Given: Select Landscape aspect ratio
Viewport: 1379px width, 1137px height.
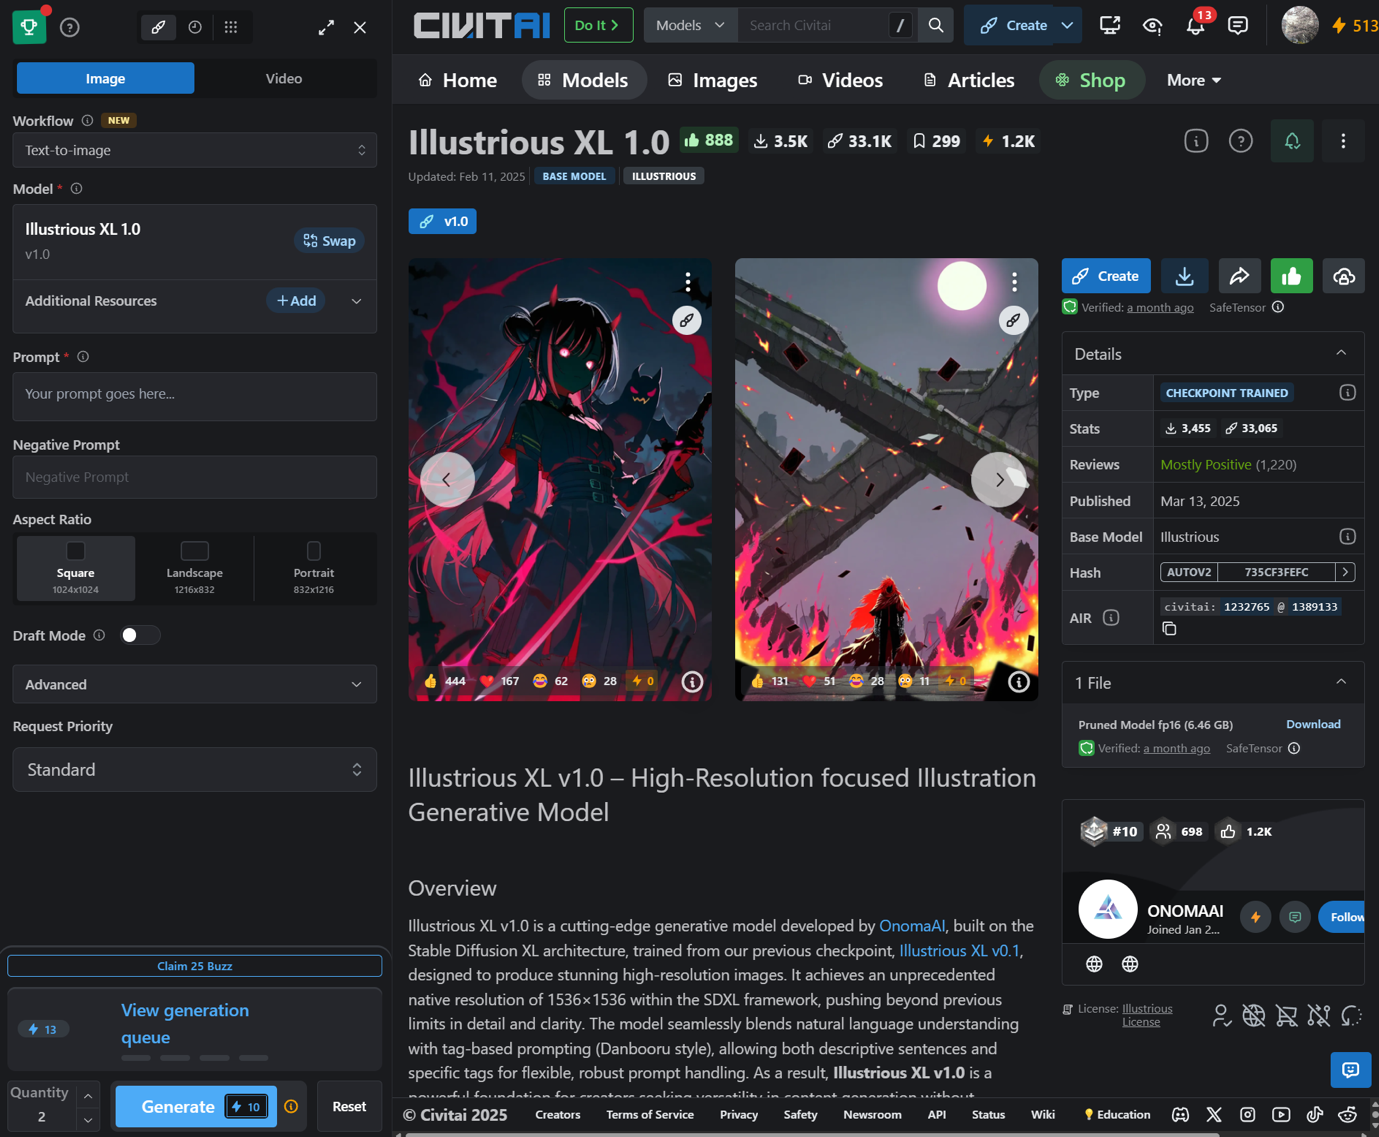Looking at the screenshot, I should pos(195,568).
